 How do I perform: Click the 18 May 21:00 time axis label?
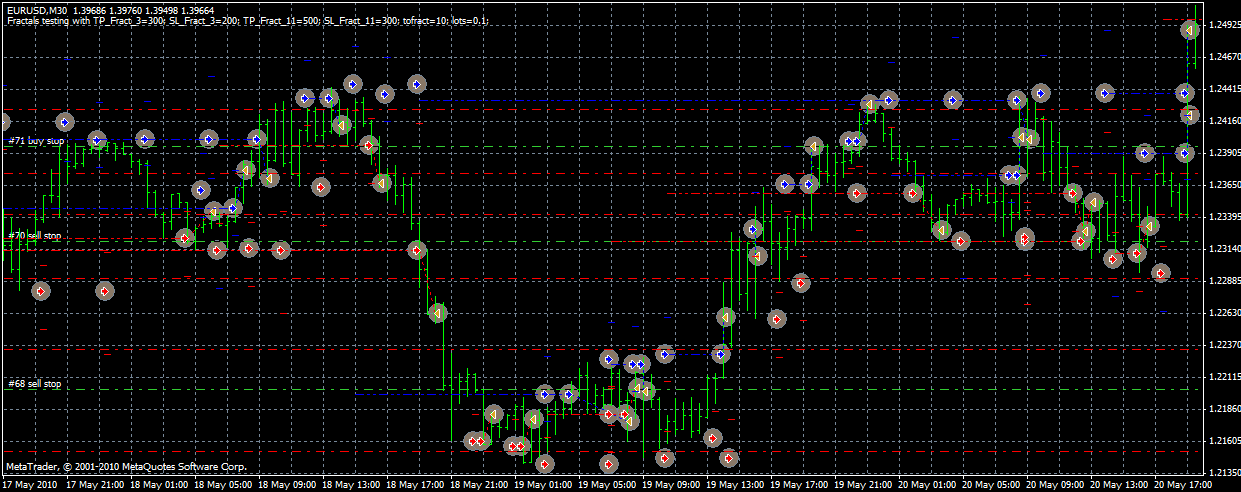(x=479, y=484)
